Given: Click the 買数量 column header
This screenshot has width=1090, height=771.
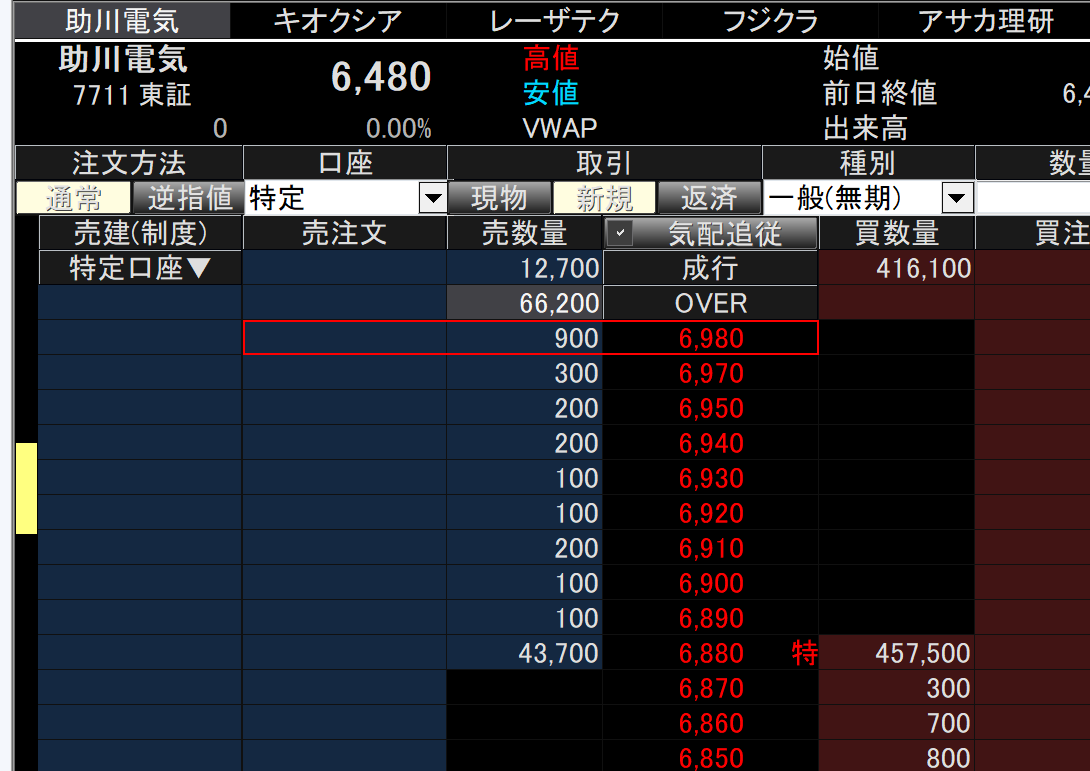Looking at the screenshot, I should tap(897, 233).
